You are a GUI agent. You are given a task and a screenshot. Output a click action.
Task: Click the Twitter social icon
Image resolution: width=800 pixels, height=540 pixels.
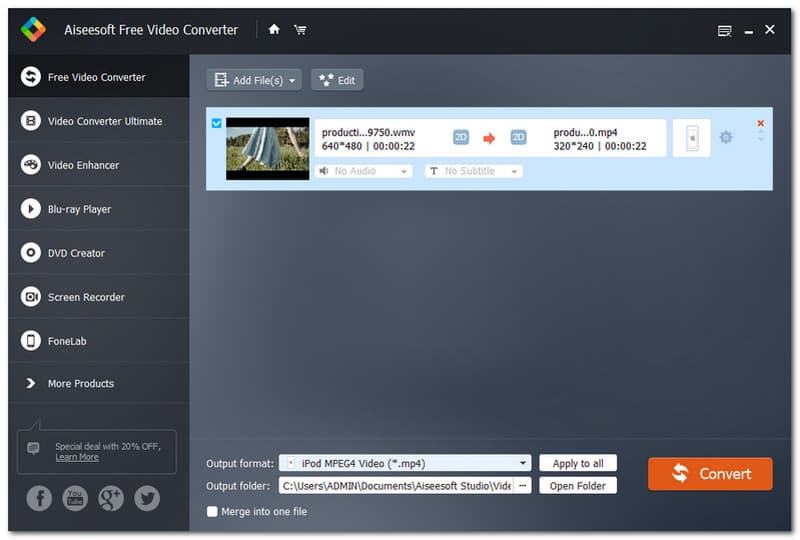[x=147, y=498]
